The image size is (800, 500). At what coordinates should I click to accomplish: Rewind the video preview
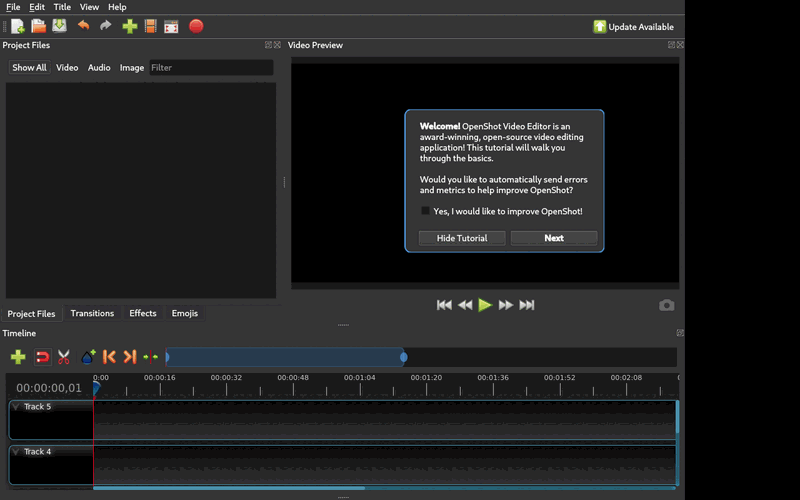(x=465, y=305)
